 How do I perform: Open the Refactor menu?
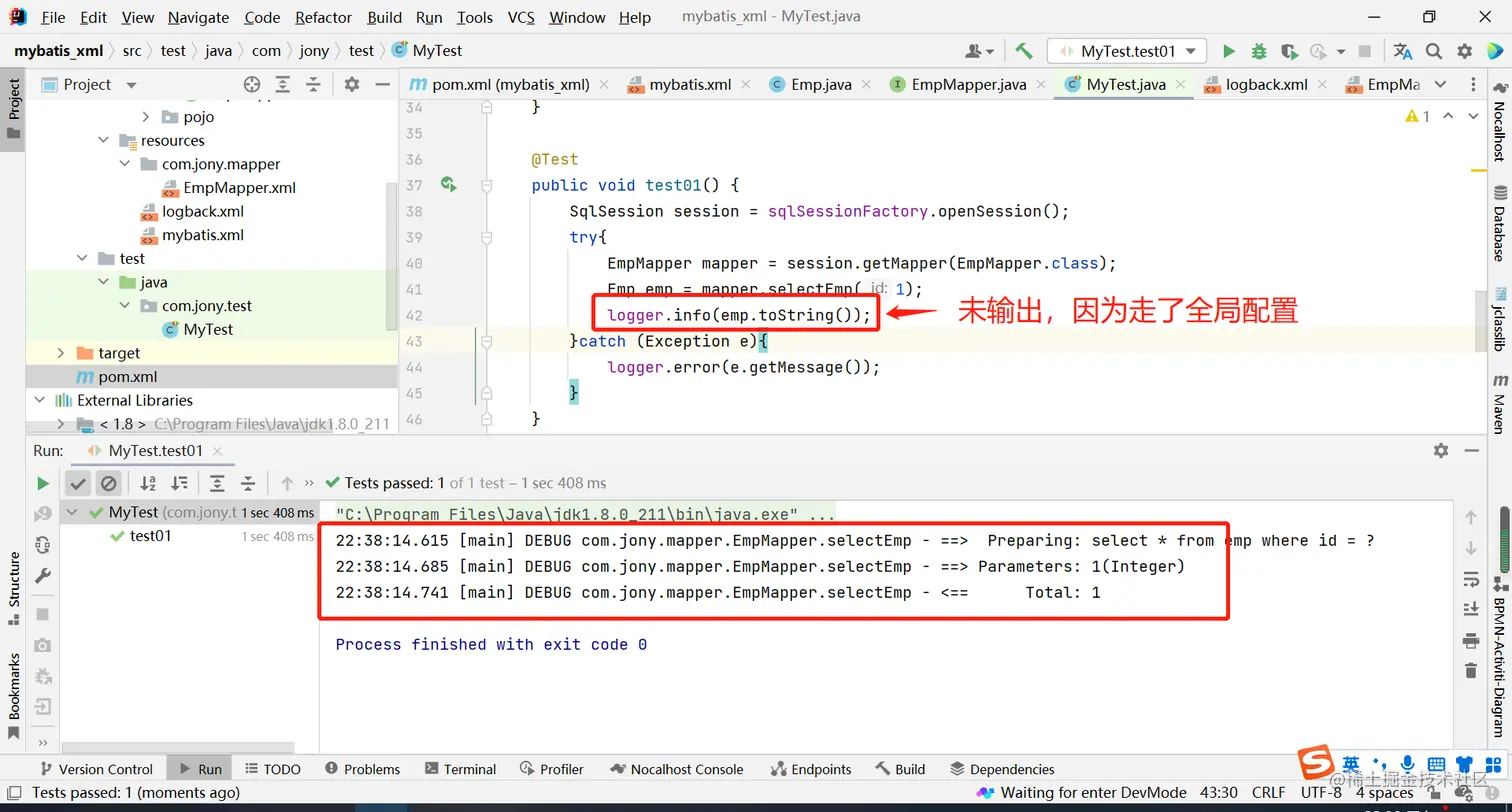coord(324,17)
